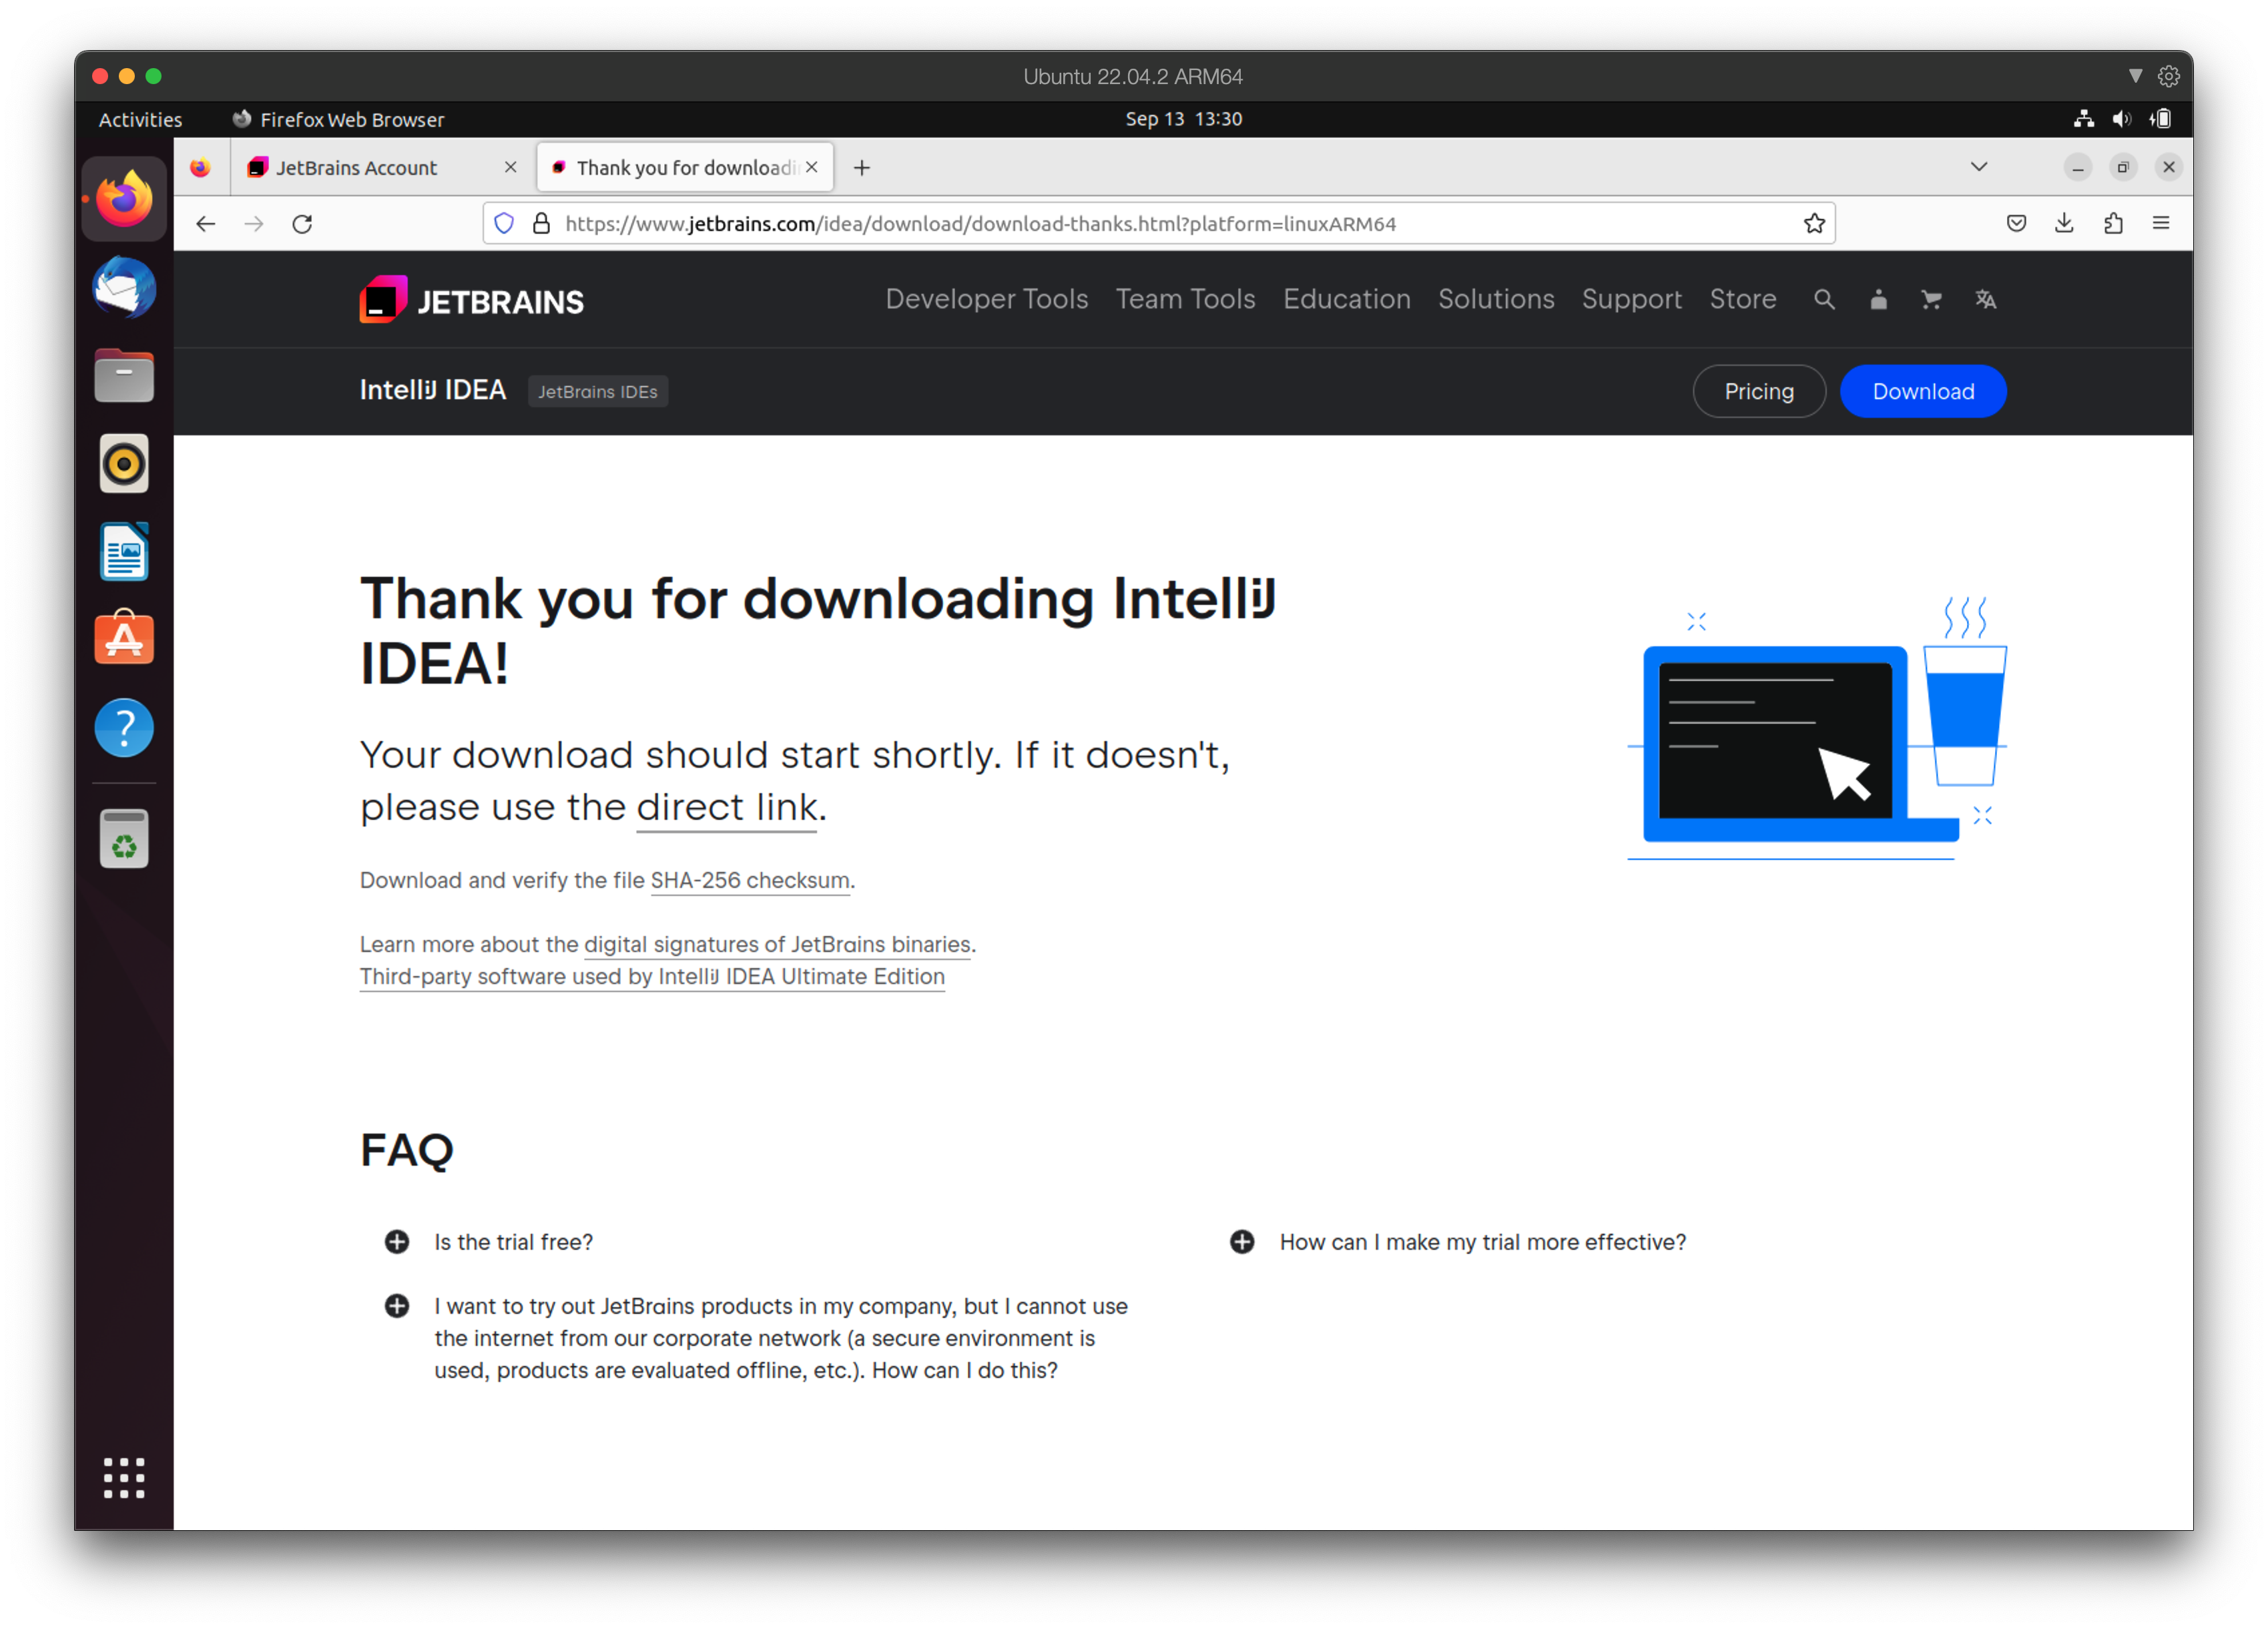The image size is (2268, 1629).
Task: Click the extensions icon in toolbar
Action: [2113, 224]
